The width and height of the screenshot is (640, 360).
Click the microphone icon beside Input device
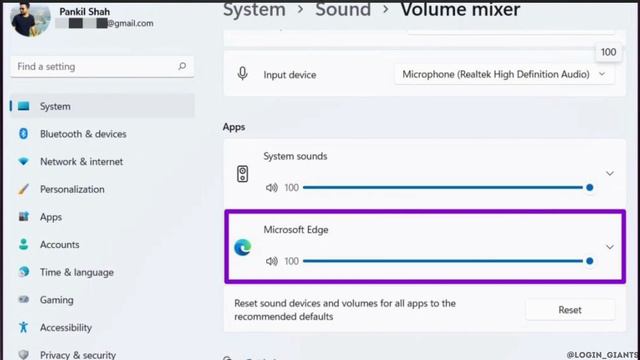coord(242,74)
